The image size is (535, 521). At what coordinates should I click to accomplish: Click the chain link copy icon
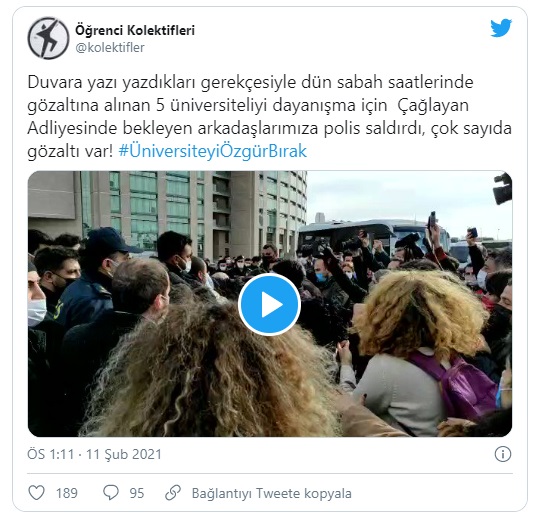tap(173, 493)
